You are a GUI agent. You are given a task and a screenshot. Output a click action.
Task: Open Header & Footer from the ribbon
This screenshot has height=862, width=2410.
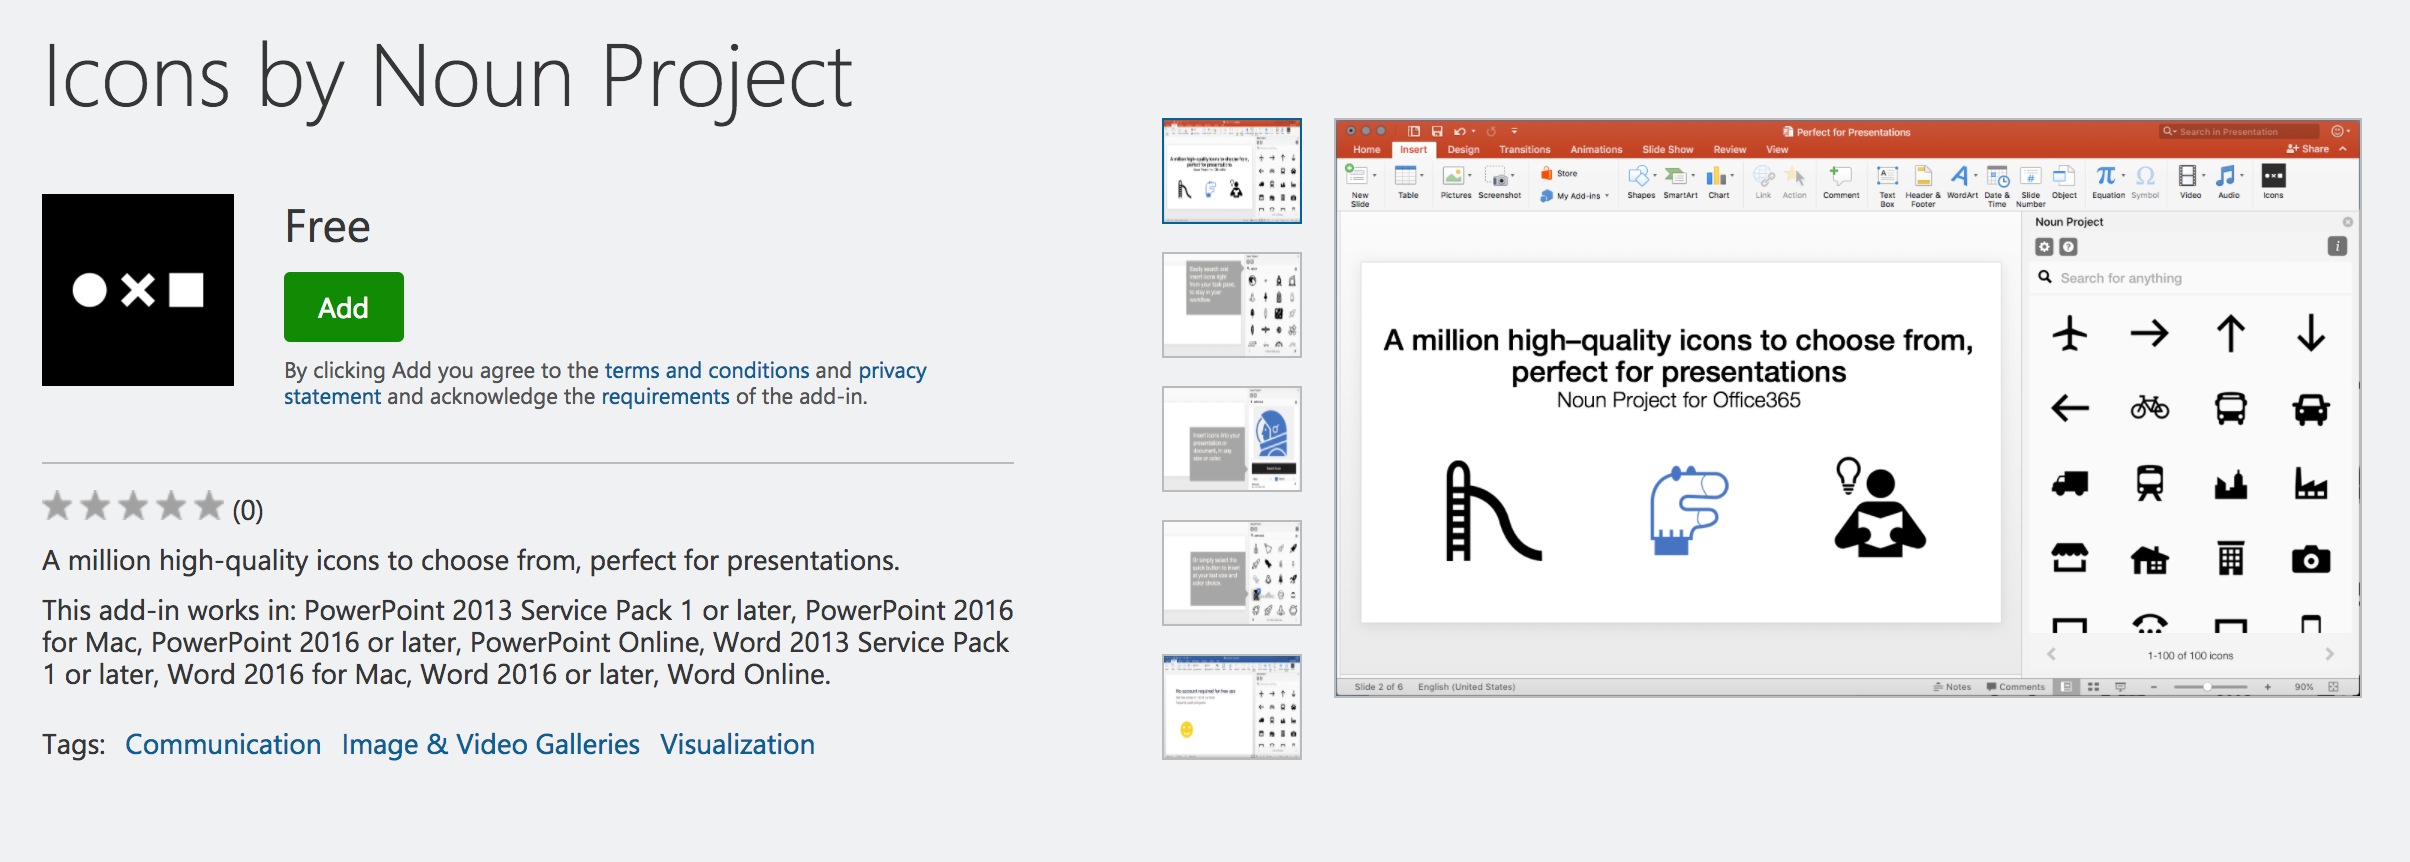[x=1922, y=186]
